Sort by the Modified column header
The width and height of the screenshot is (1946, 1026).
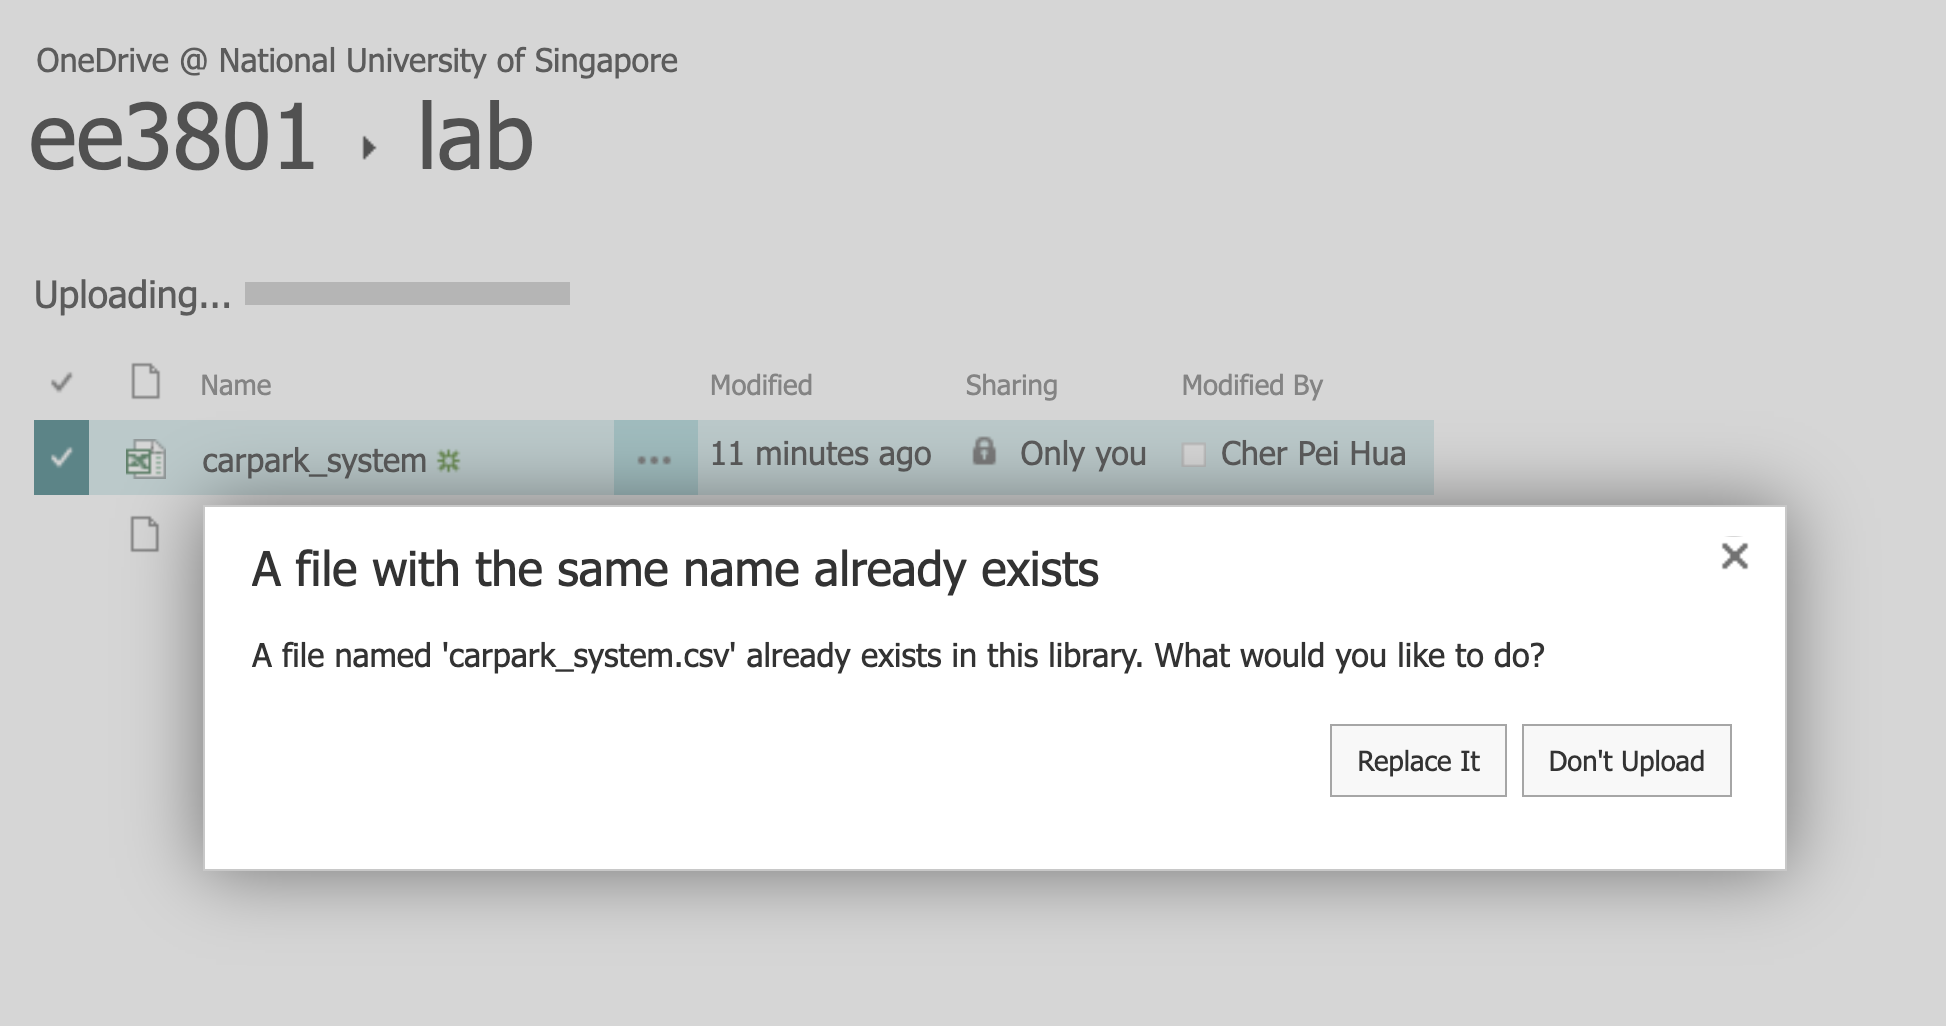tap(761, 385)
